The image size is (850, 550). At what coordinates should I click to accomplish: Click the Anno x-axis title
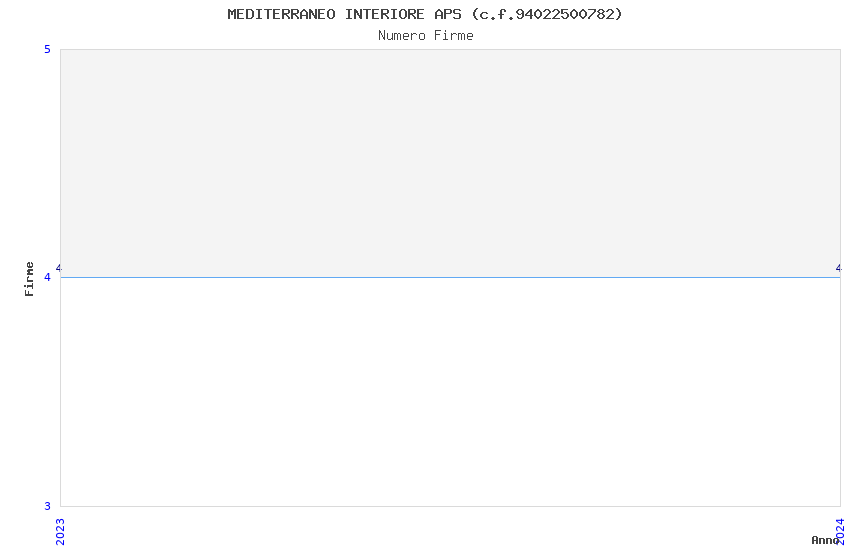(825, 540)
